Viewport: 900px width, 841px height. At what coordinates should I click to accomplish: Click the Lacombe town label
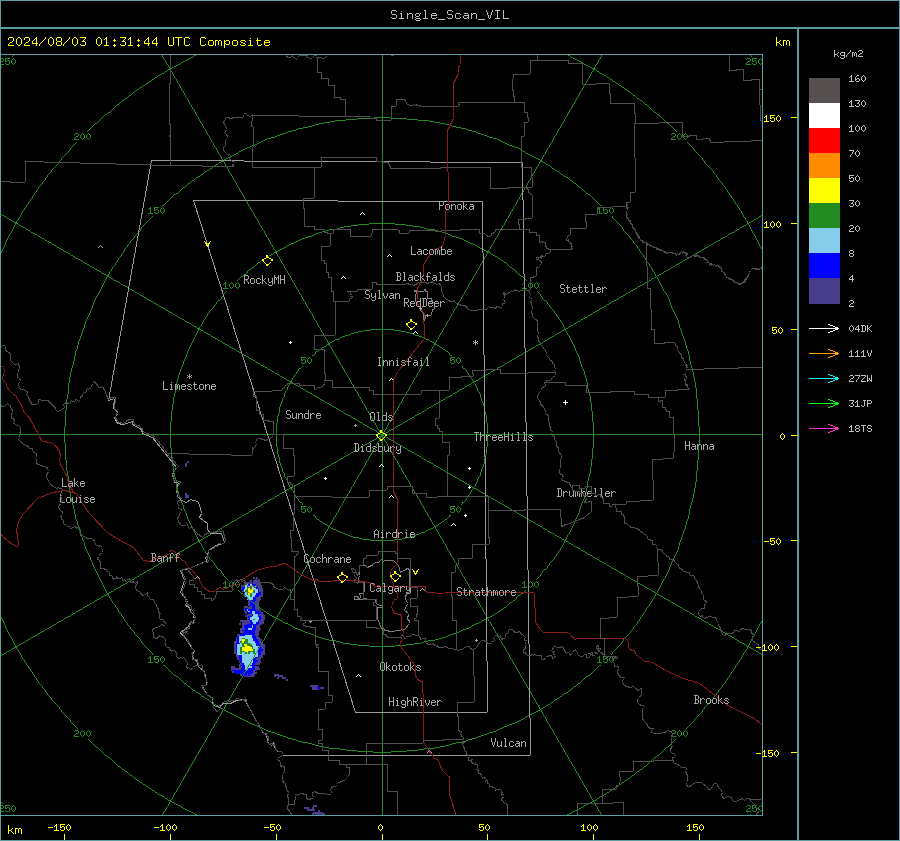click(x=431, y=251)
